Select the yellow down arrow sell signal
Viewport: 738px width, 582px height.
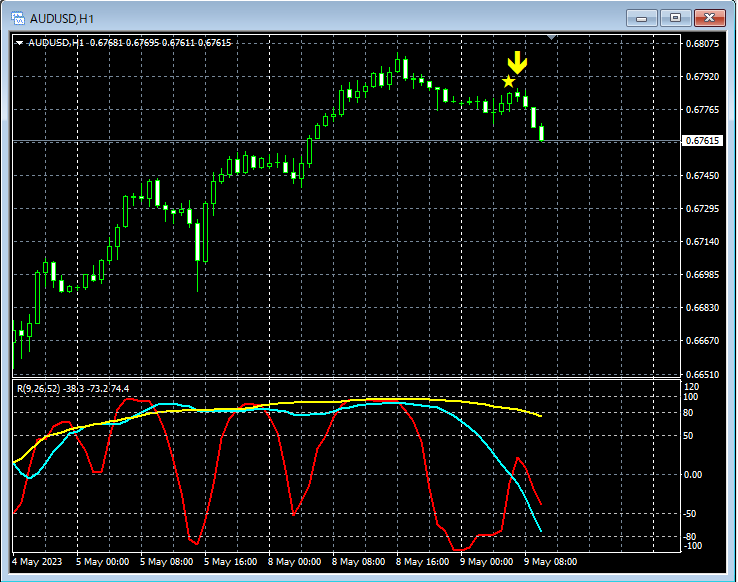click(x=517, y=63)
